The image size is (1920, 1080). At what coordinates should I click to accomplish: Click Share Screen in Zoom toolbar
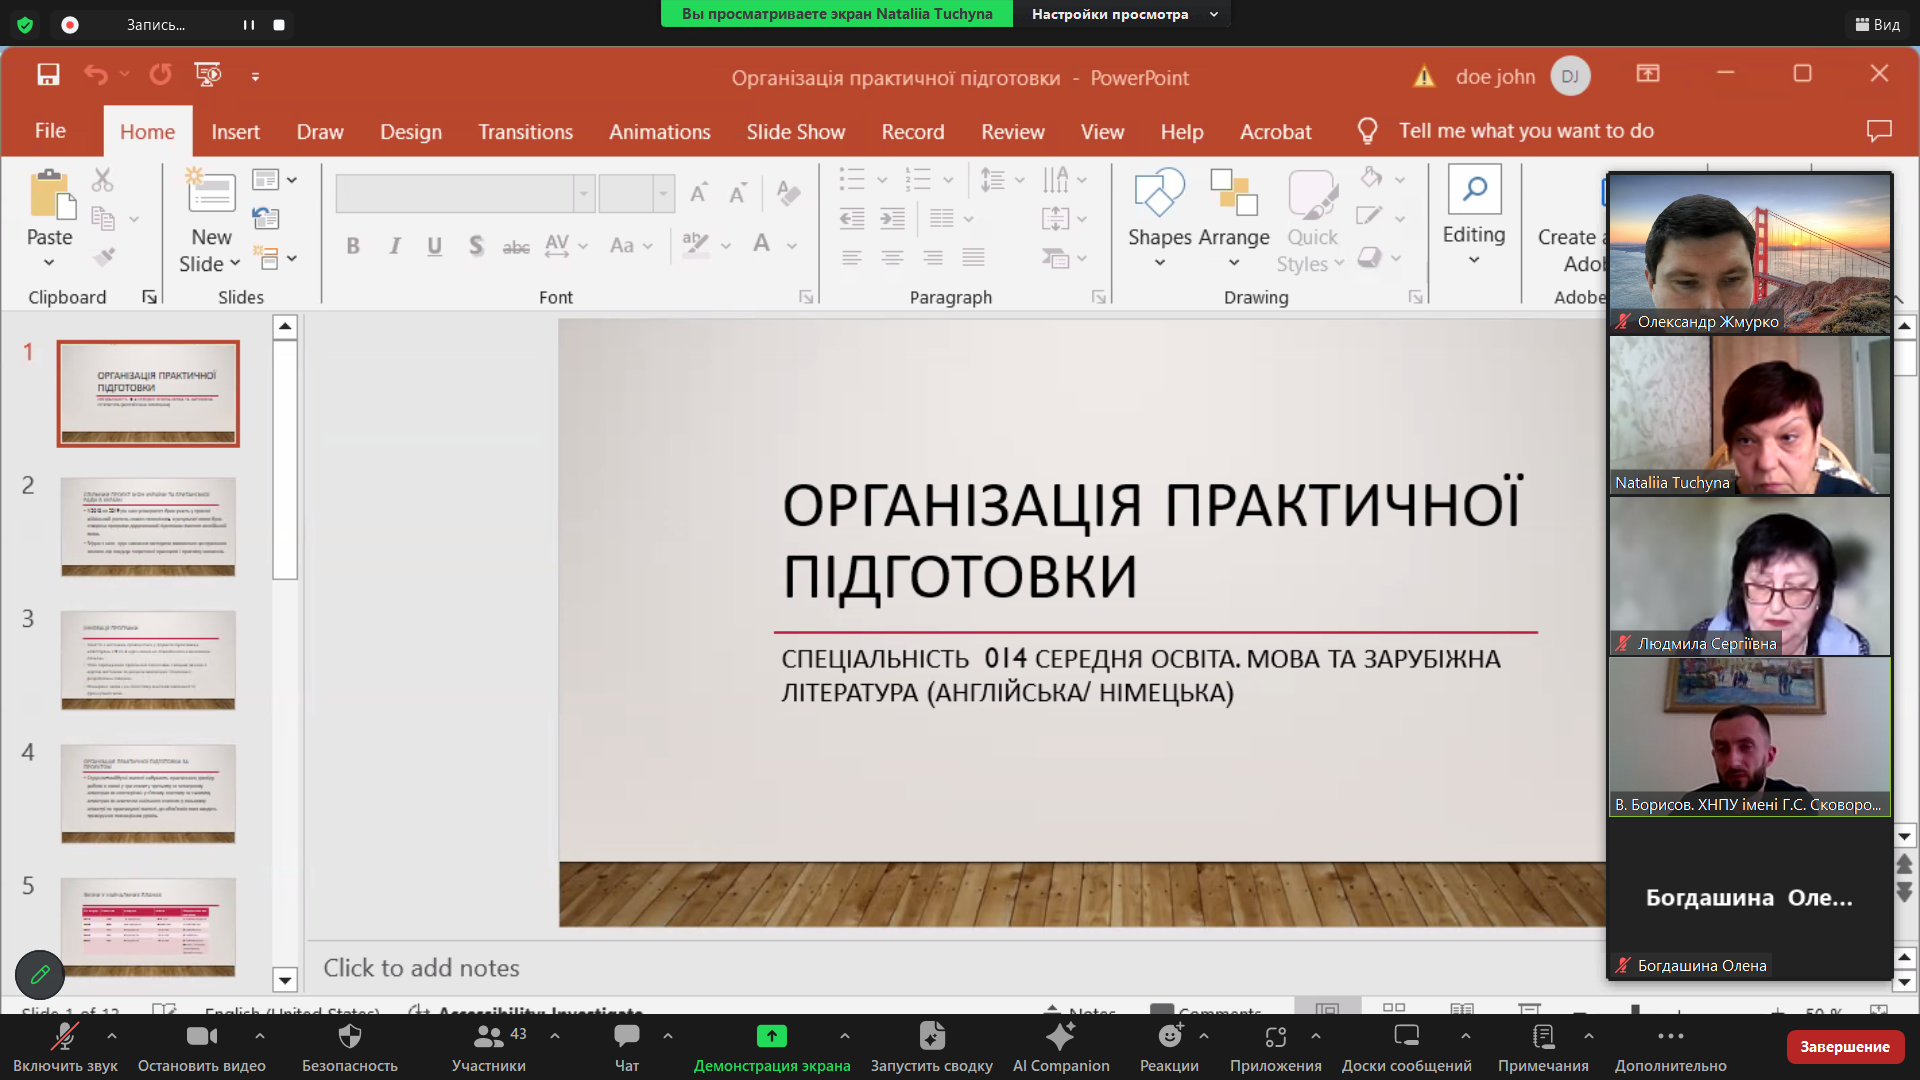(x=772, y=1046)
